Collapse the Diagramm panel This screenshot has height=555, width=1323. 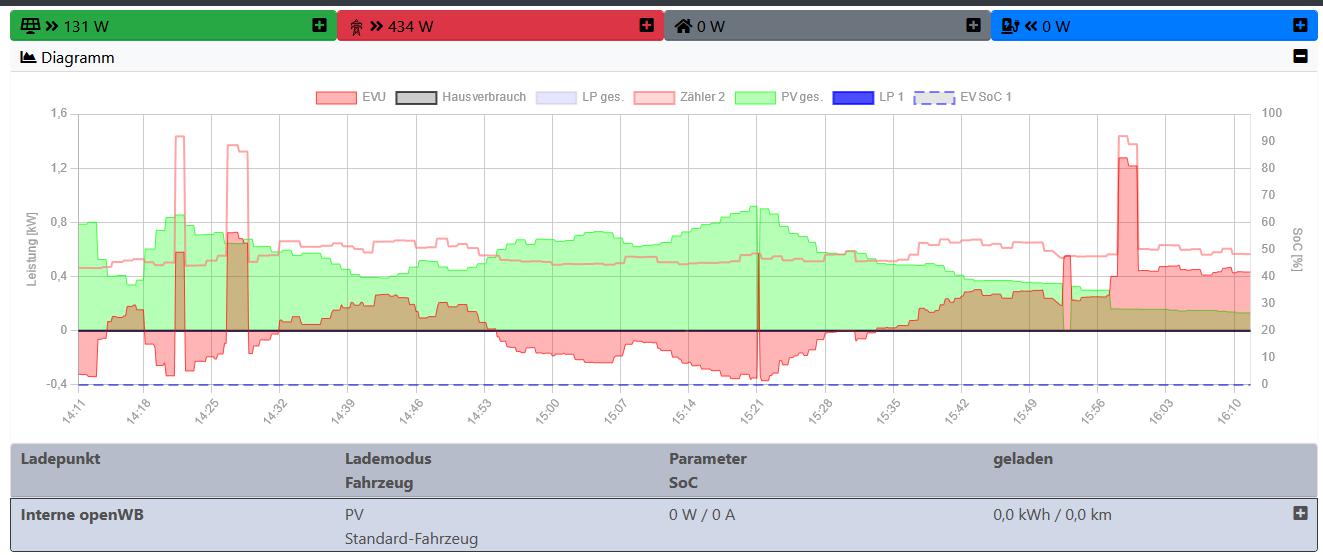pyautogui.click(x=1300, y=57)
